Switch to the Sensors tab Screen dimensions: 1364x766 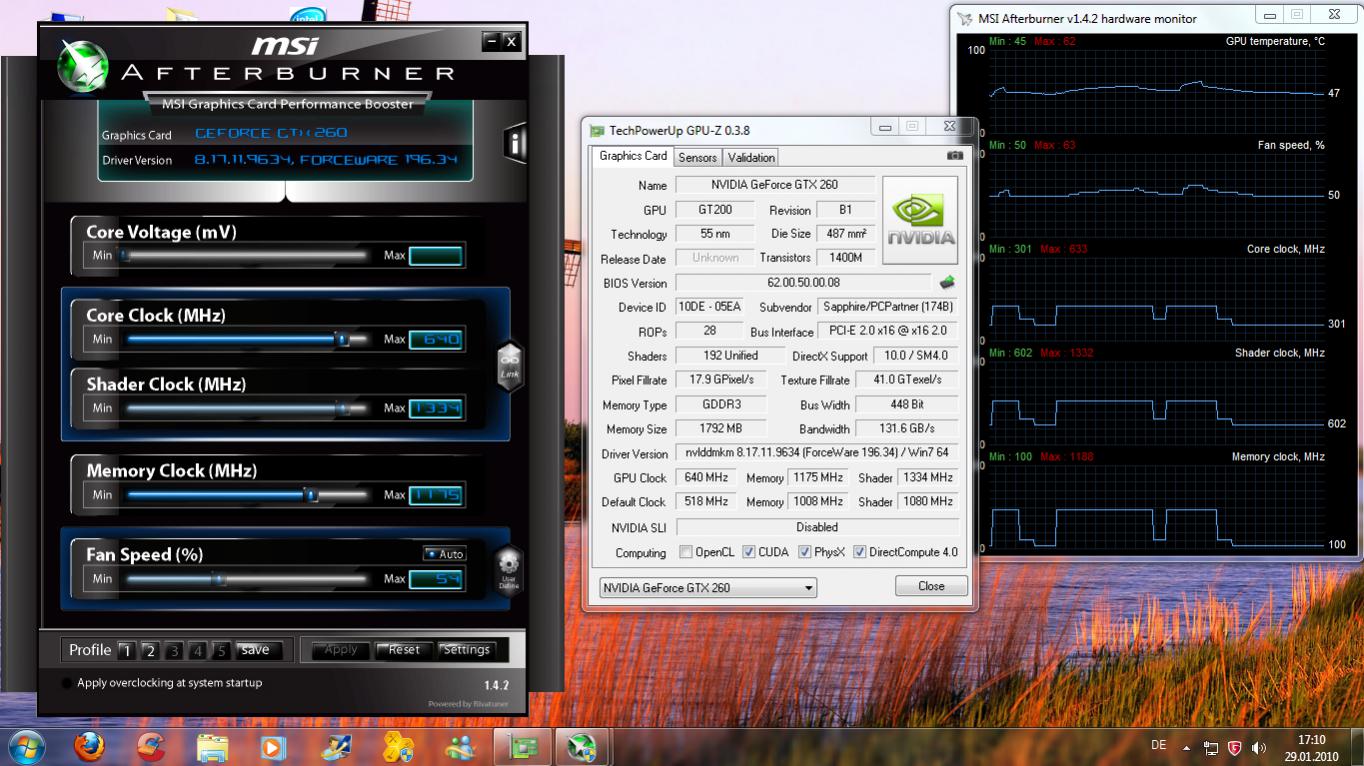point(697,157)
